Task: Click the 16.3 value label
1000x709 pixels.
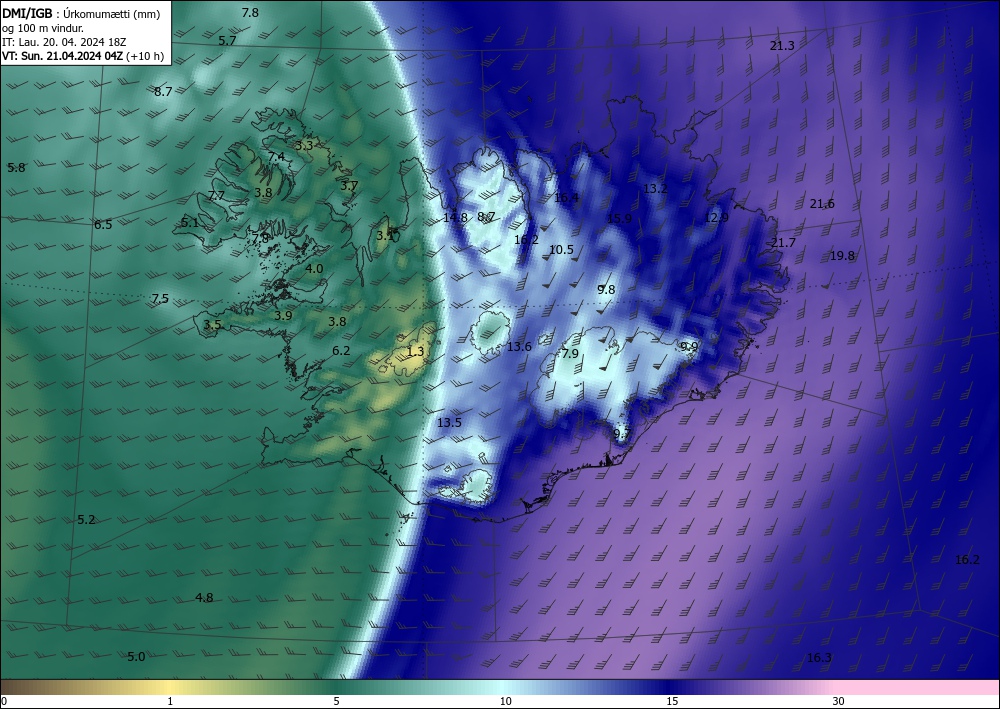Action: [x=819, y=658]
